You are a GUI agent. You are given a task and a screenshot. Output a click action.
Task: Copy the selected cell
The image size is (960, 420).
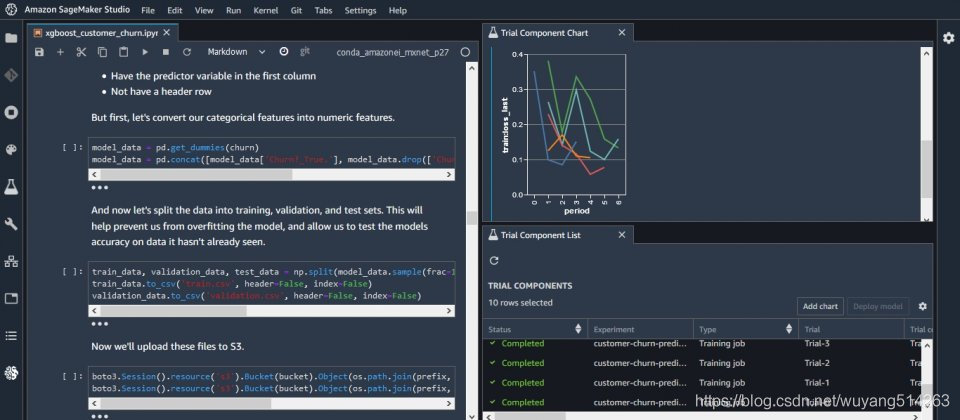[102, 52]
